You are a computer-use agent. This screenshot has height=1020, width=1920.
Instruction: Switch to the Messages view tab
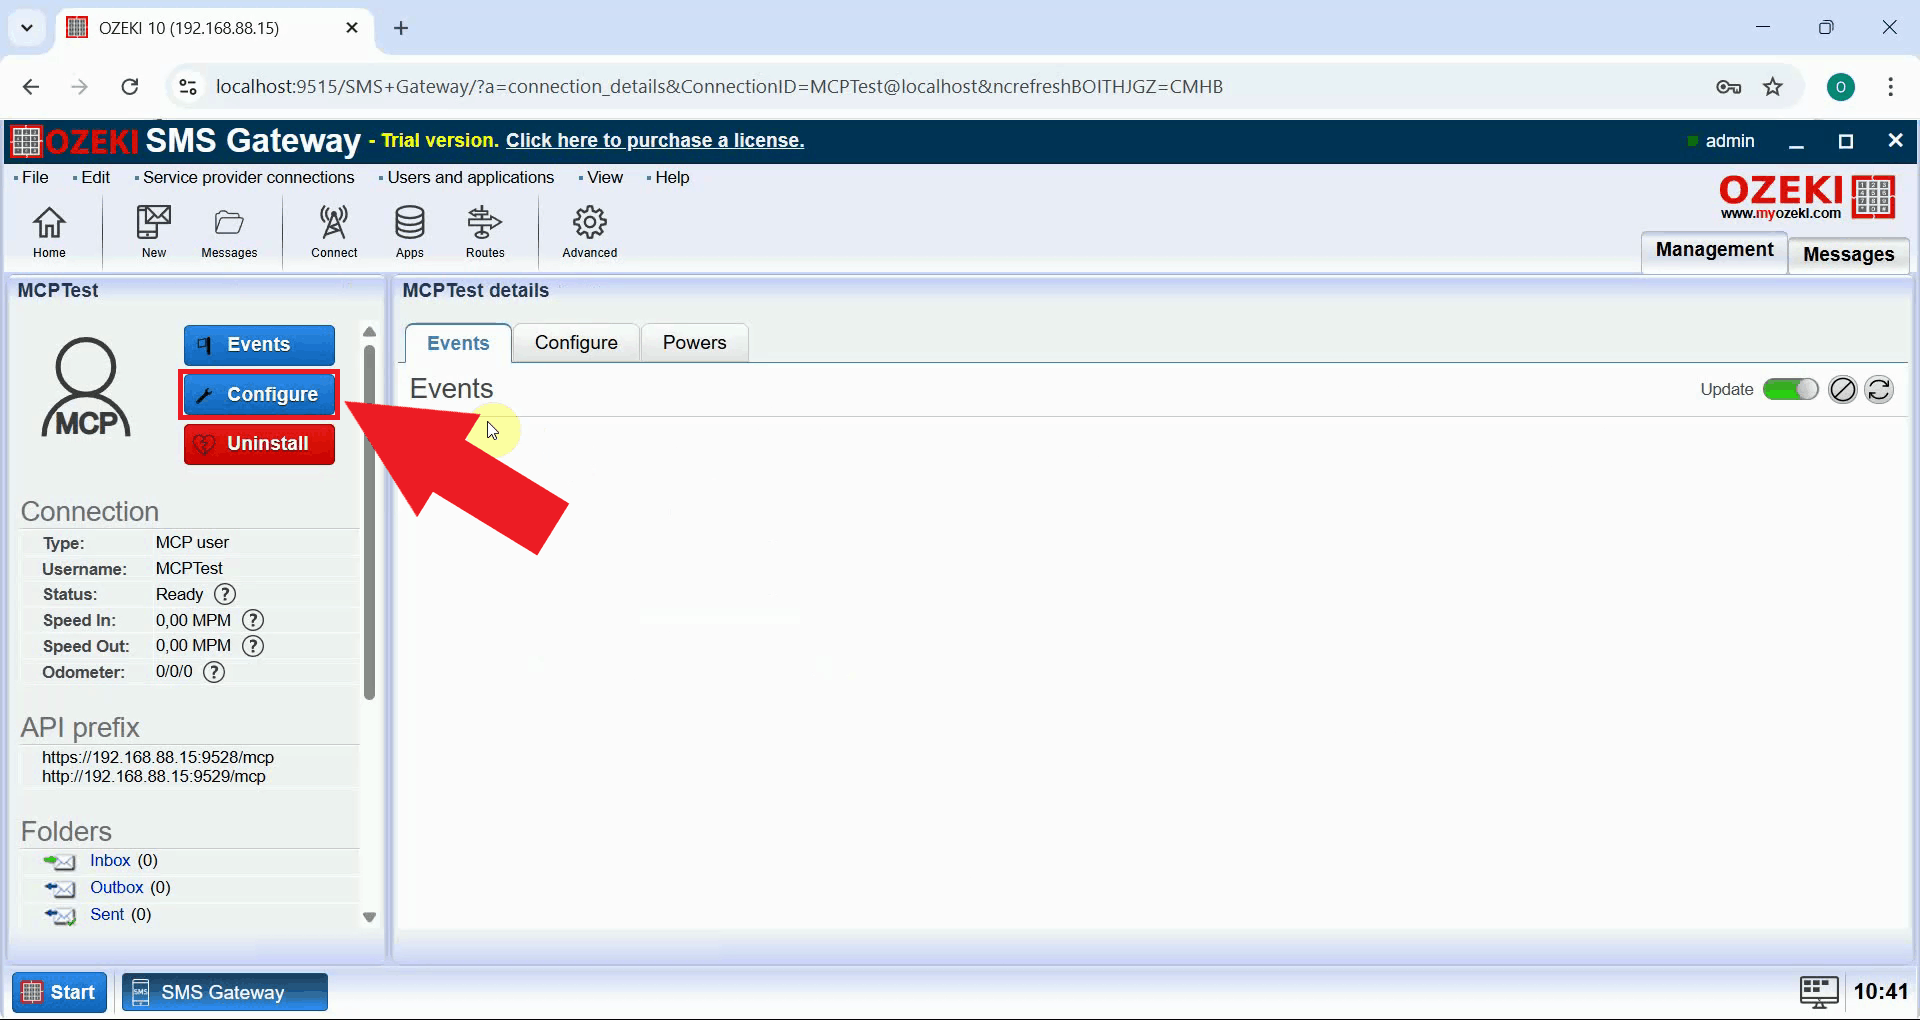(1848, 255)
